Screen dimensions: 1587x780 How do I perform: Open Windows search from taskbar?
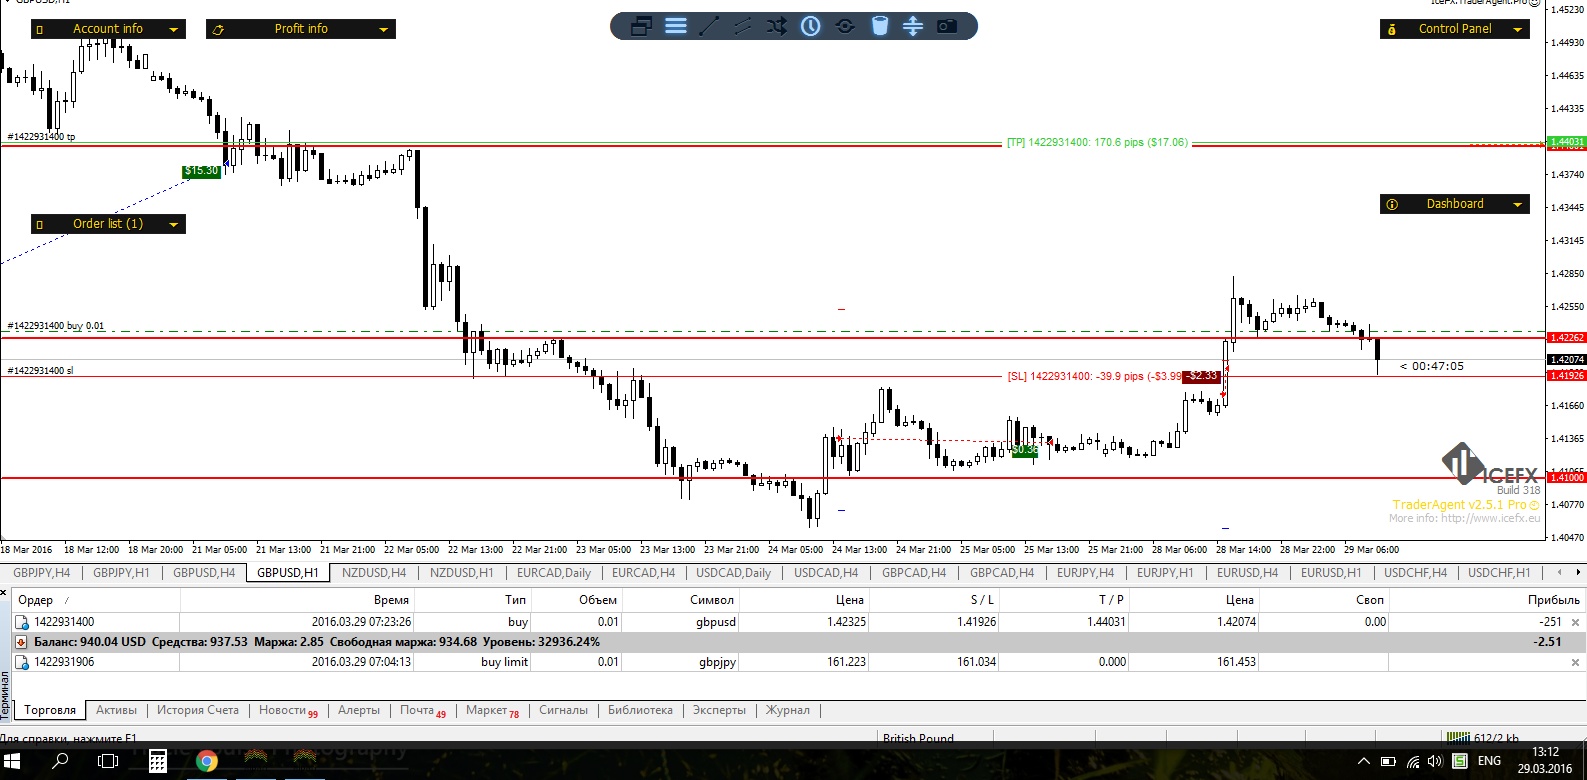coord(60,762)
